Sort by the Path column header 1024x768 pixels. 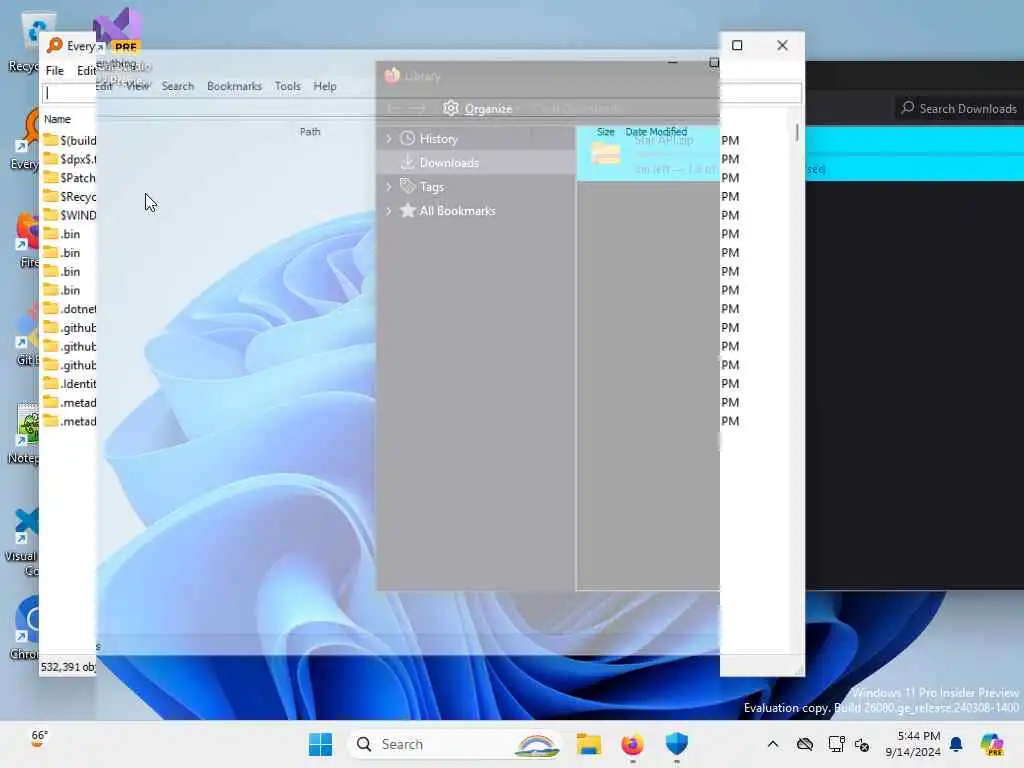tap(310, 131)
